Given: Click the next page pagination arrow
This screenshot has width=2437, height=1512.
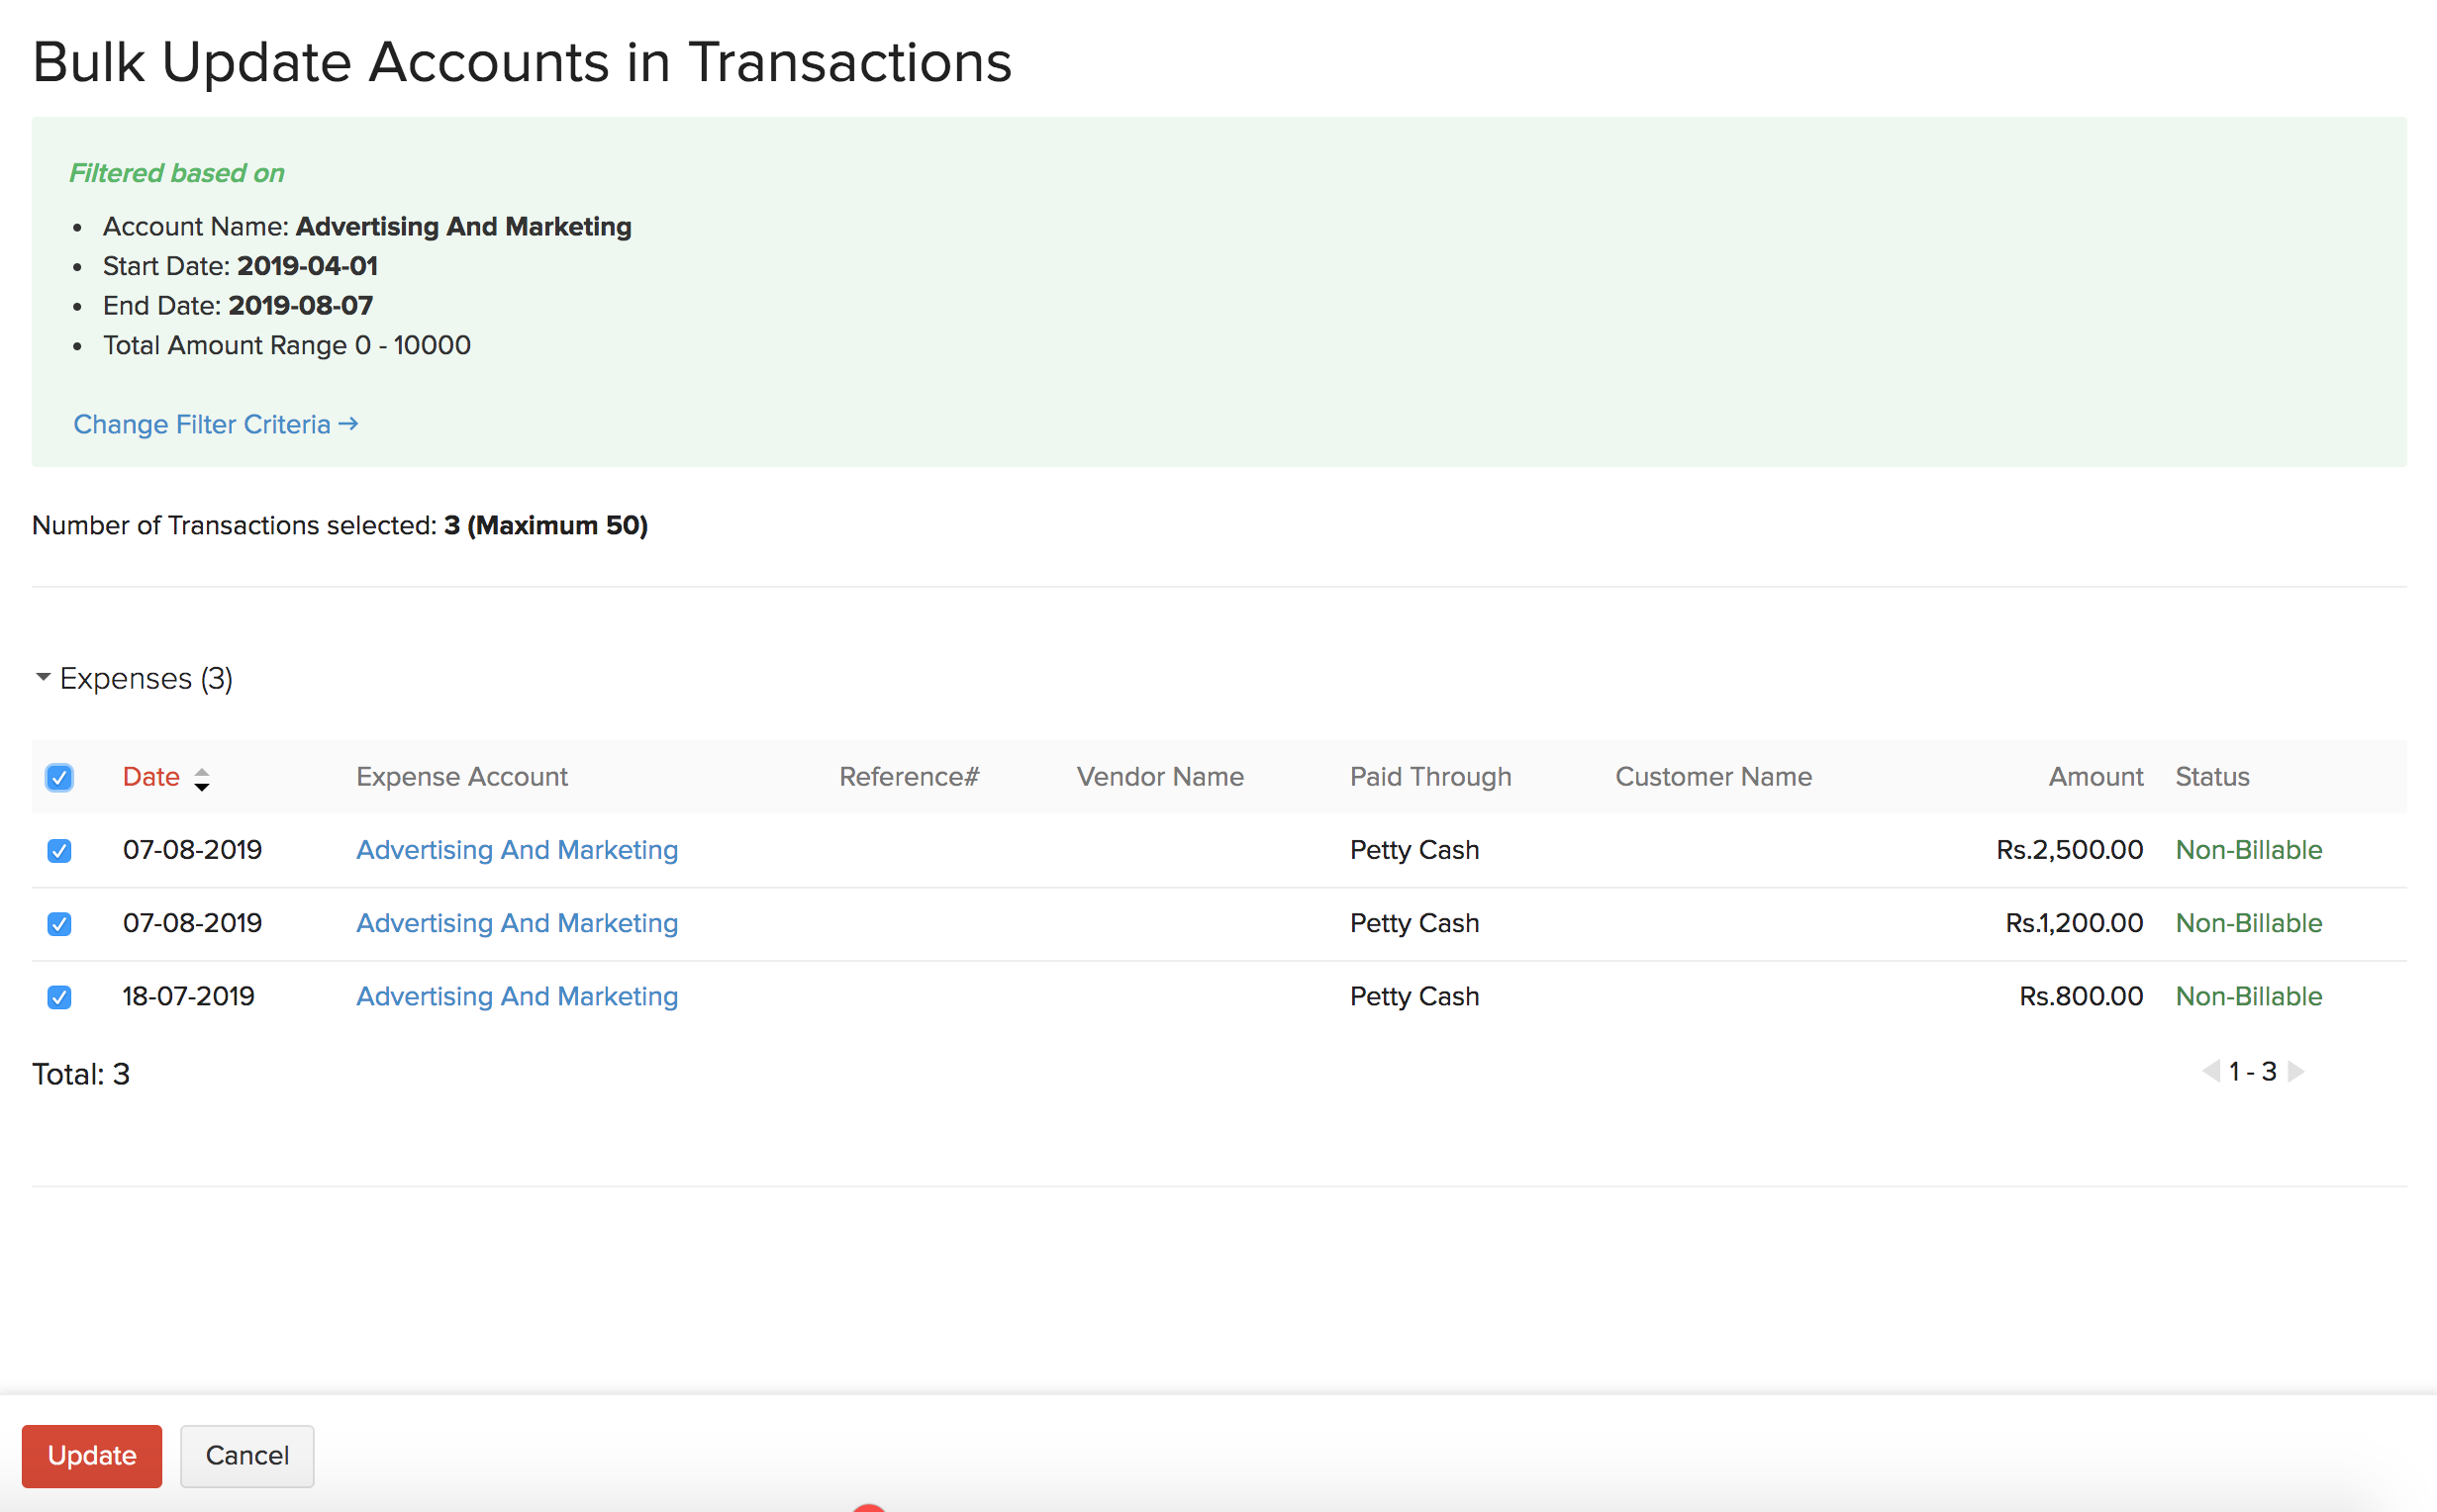Looking at the screenshot, I should tap(2297, 1071).
